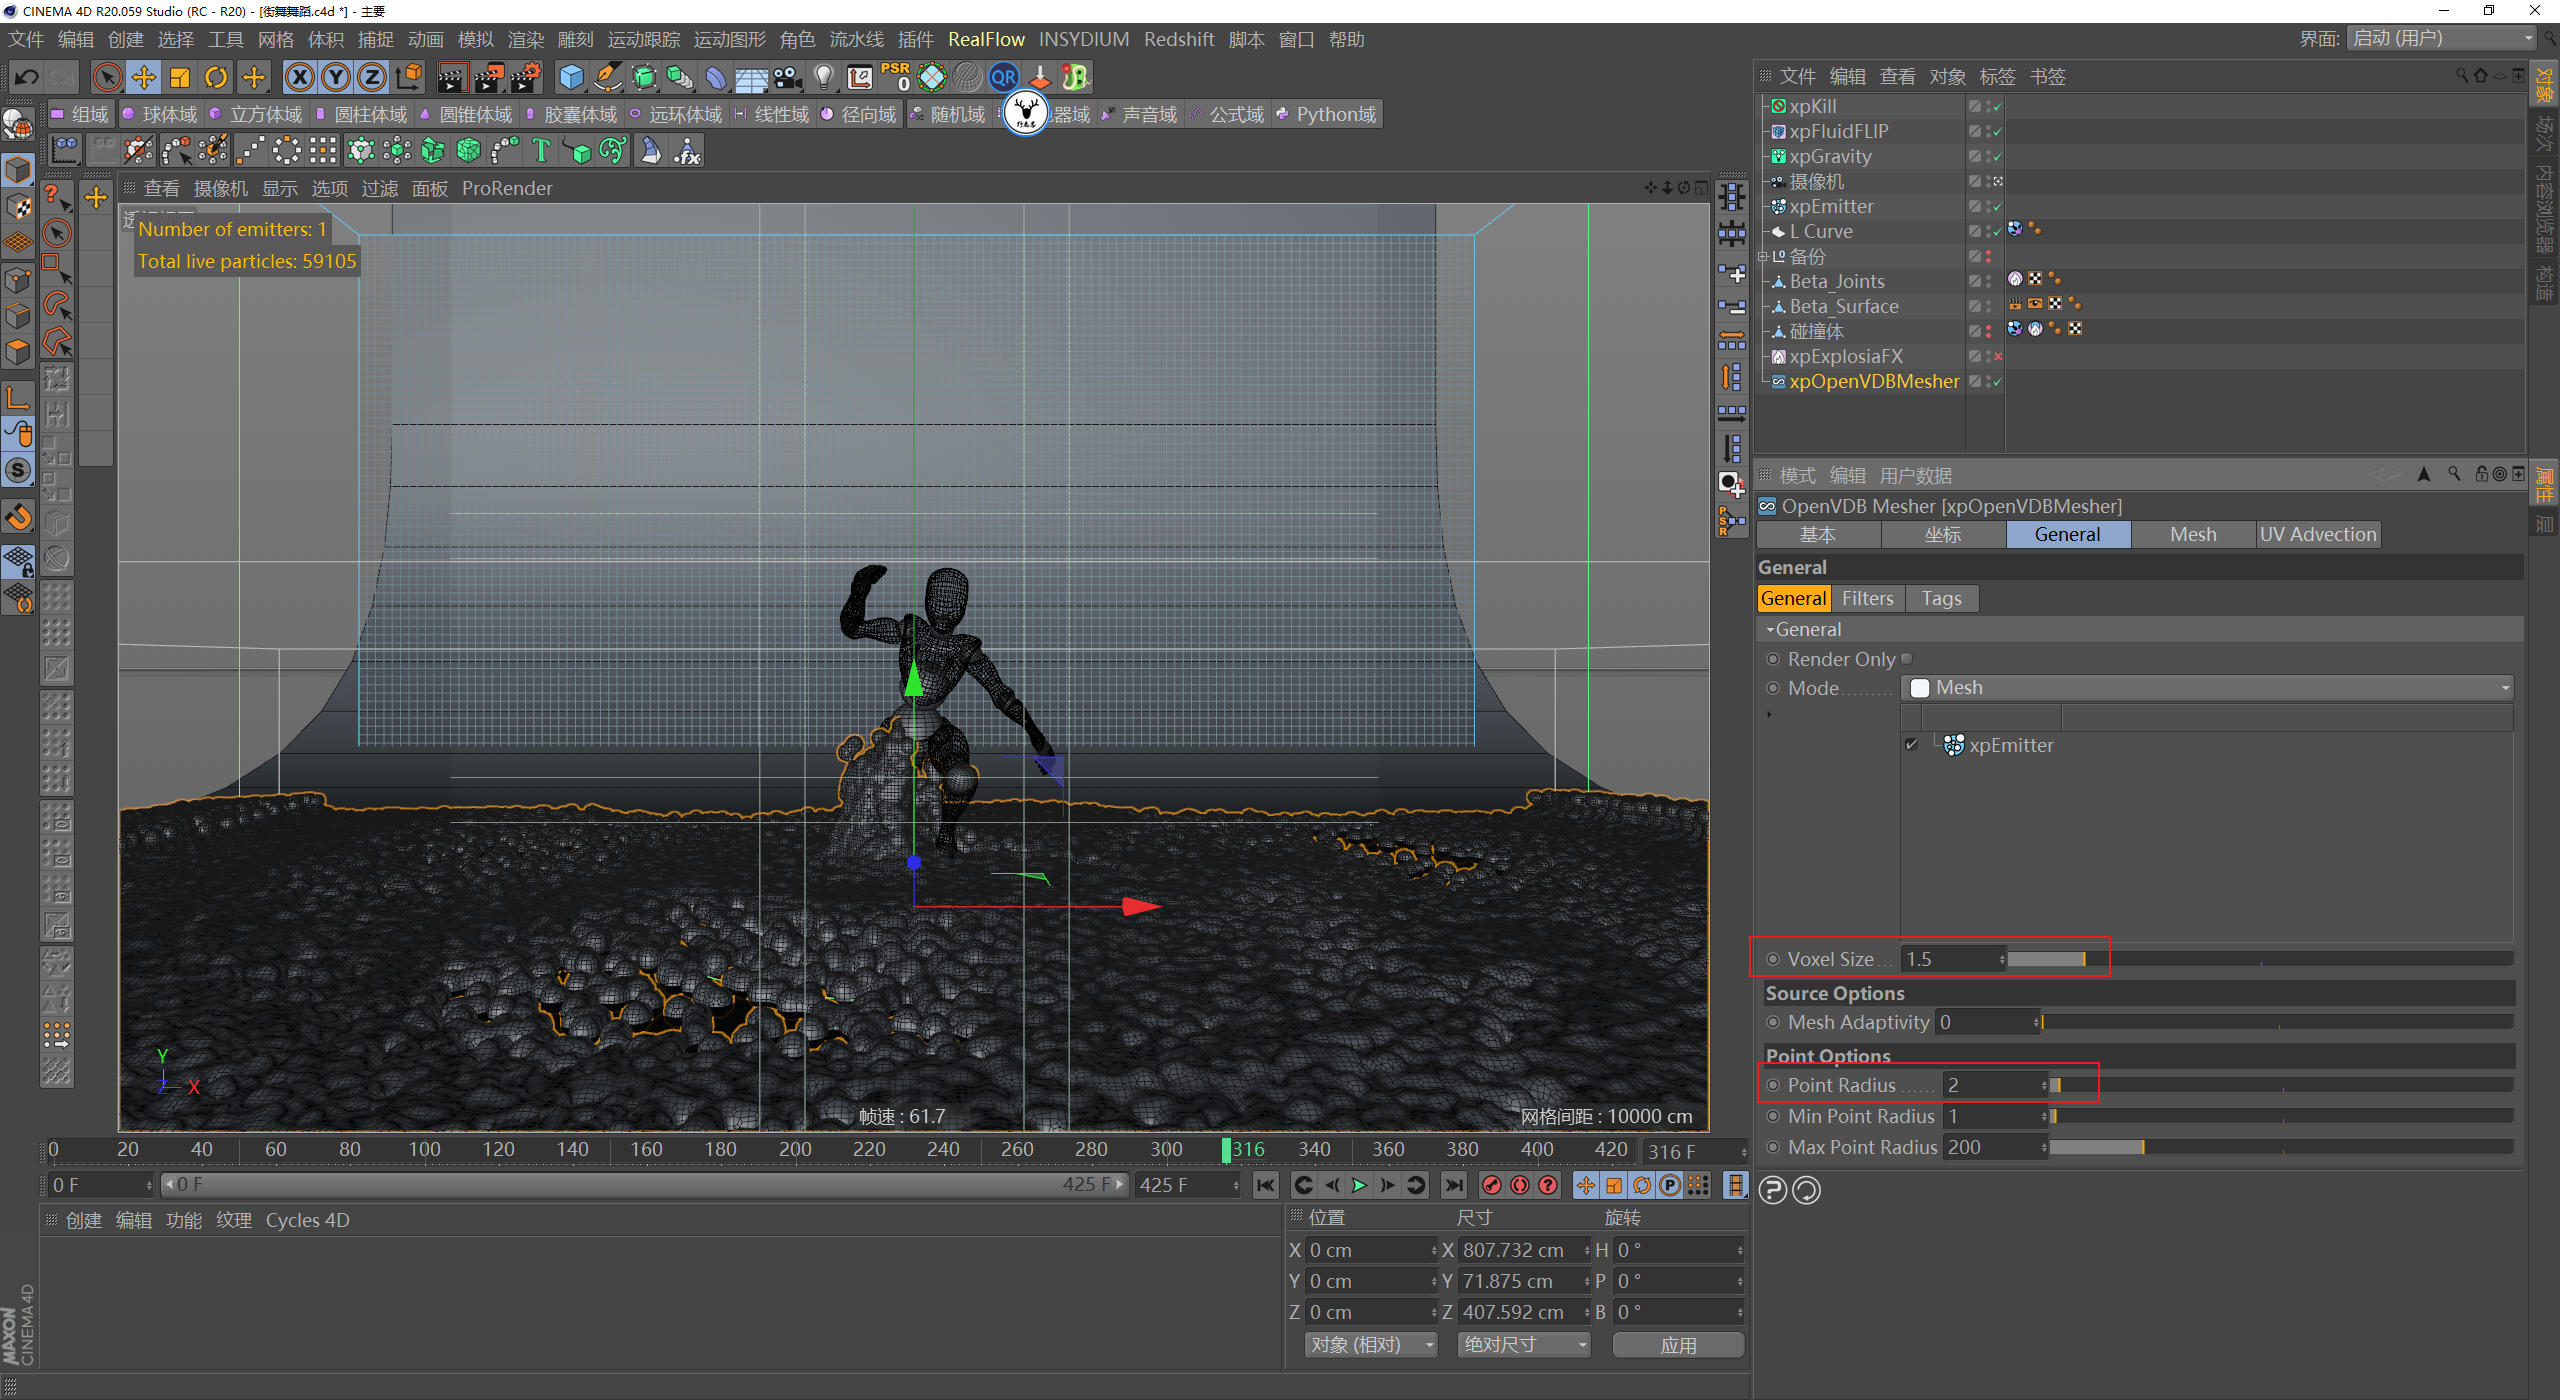The height and width of the screenshot is (1400, 2560).
Task: Toggle the Render Only checkbox
Action: pos(1907,659)
